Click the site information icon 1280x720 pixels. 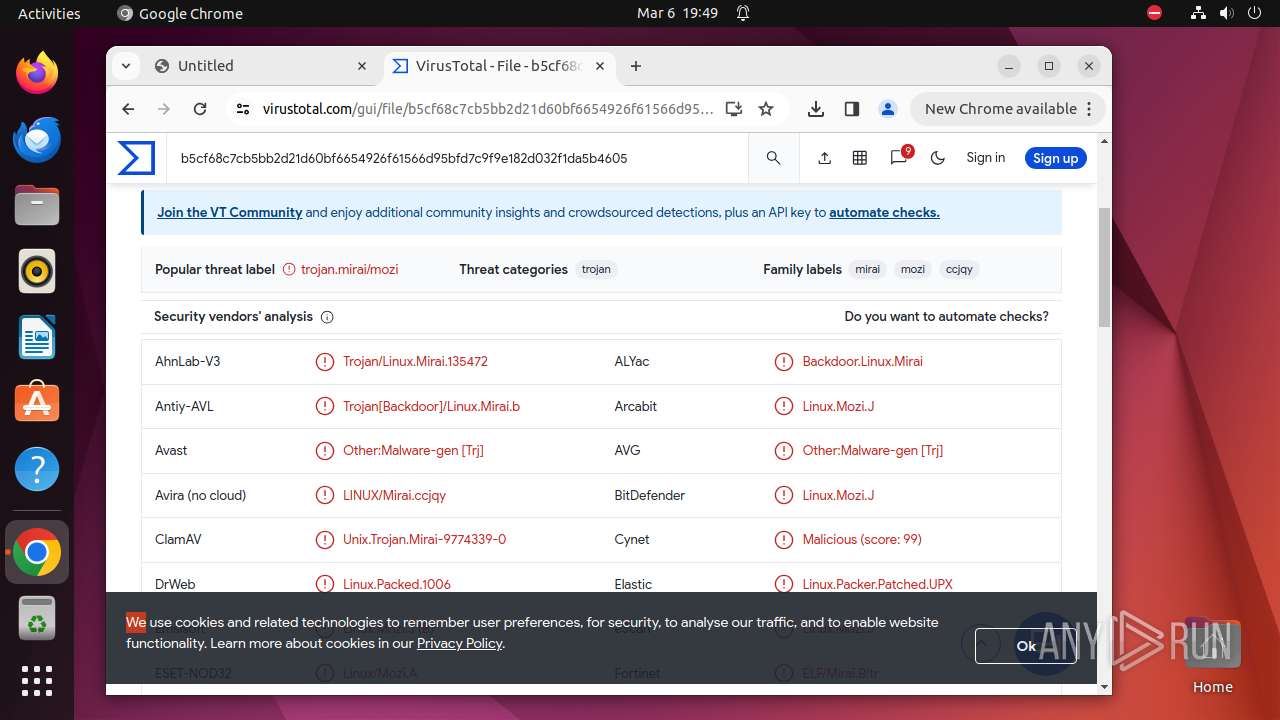click(243, 109)
